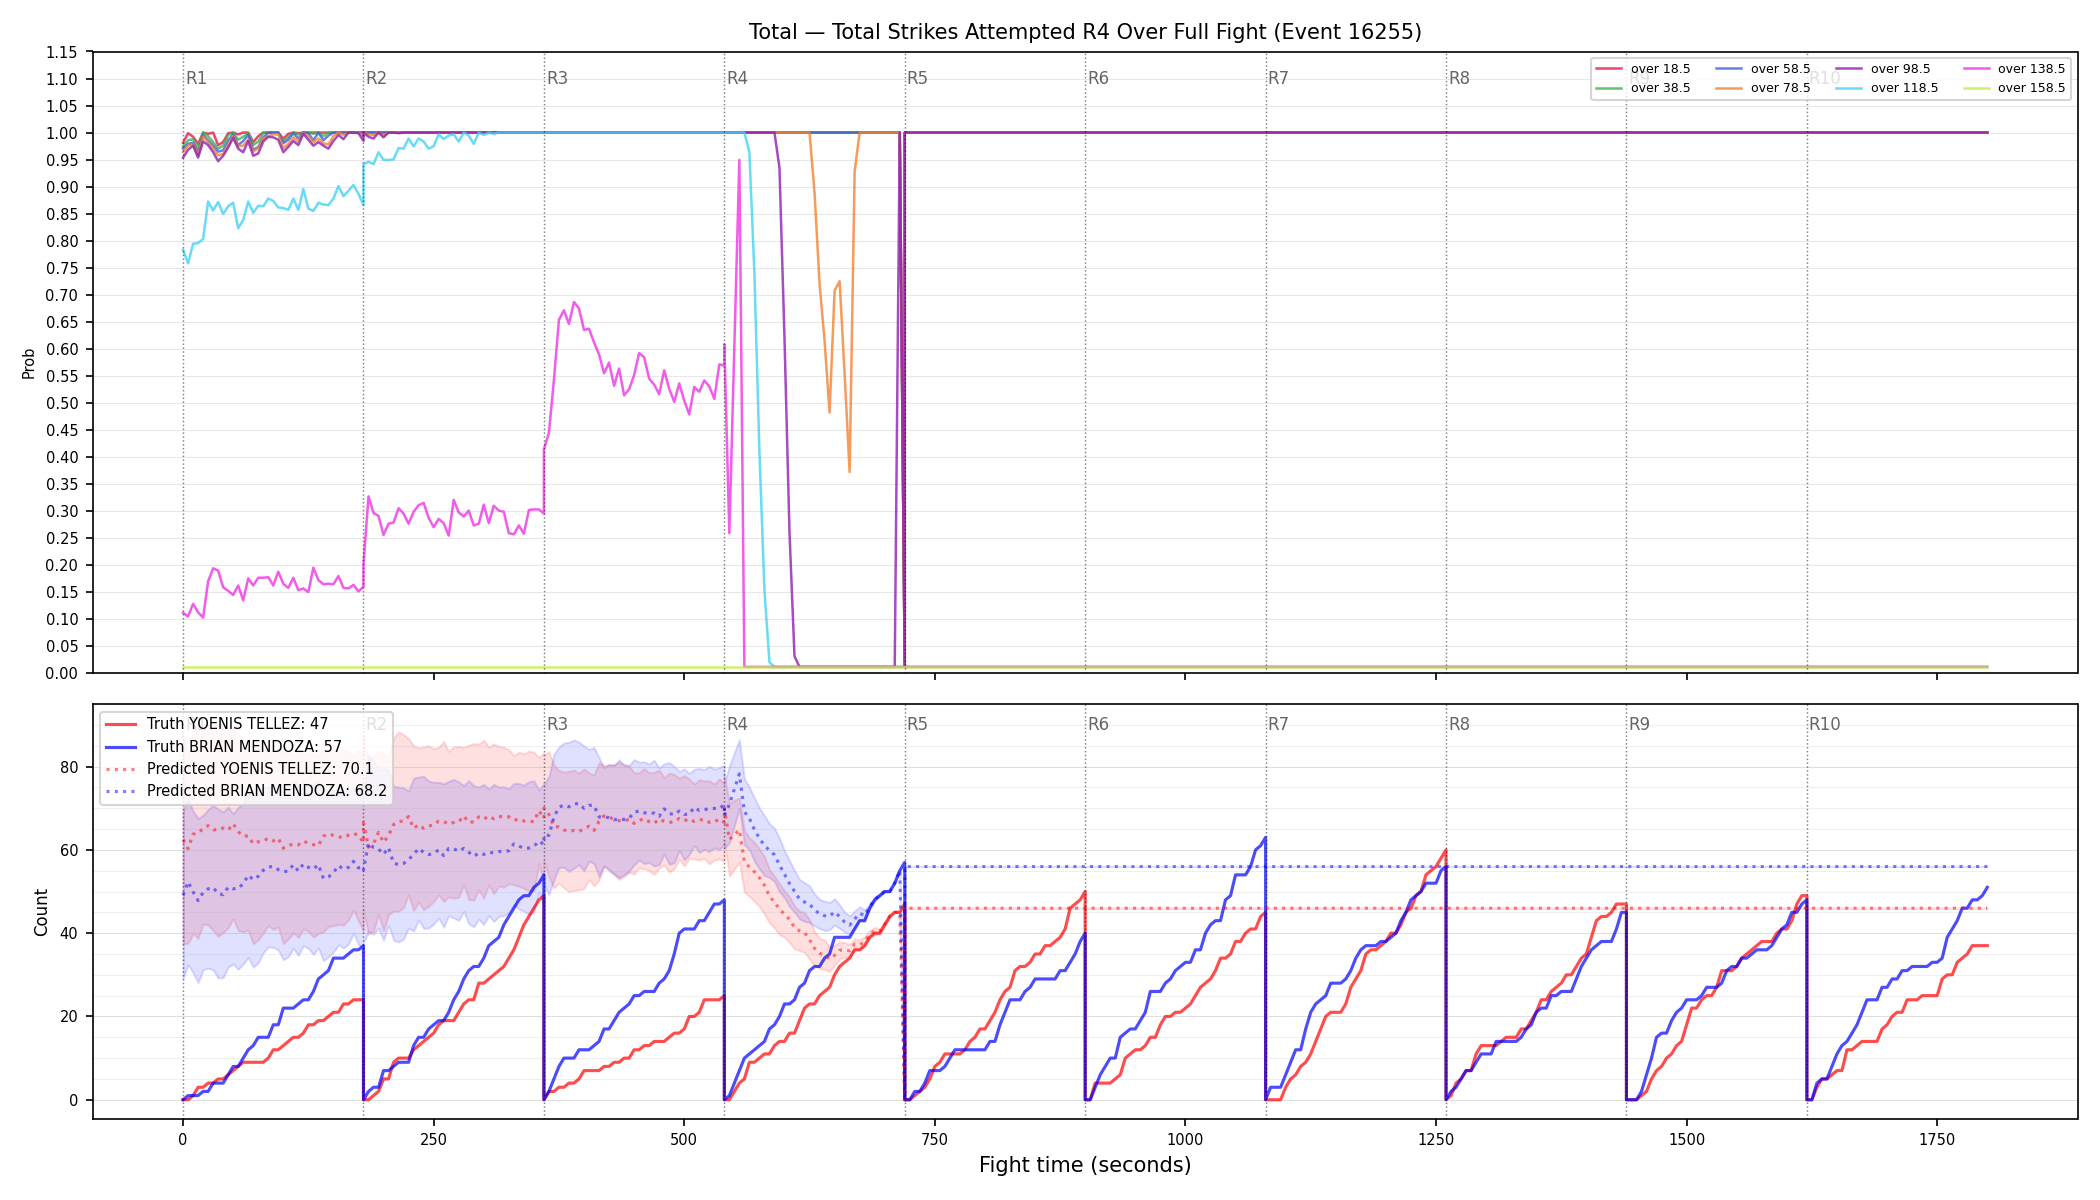Click the 'over 118.5' legend entry
This screenshot has height=1200, width=2100.
pos(1887,88)
